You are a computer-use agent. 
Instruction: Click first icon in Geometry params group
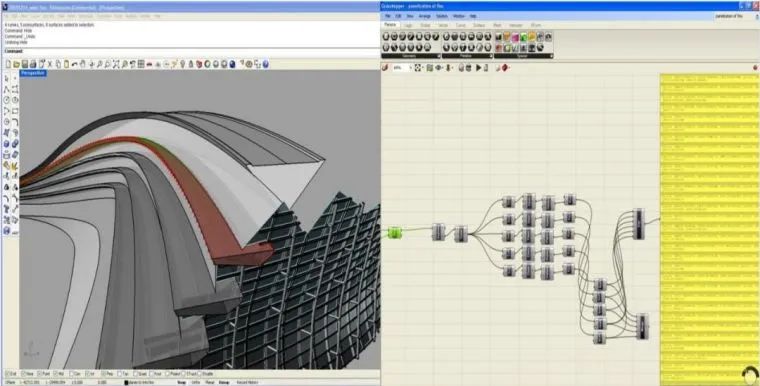(x=386, y=36)
